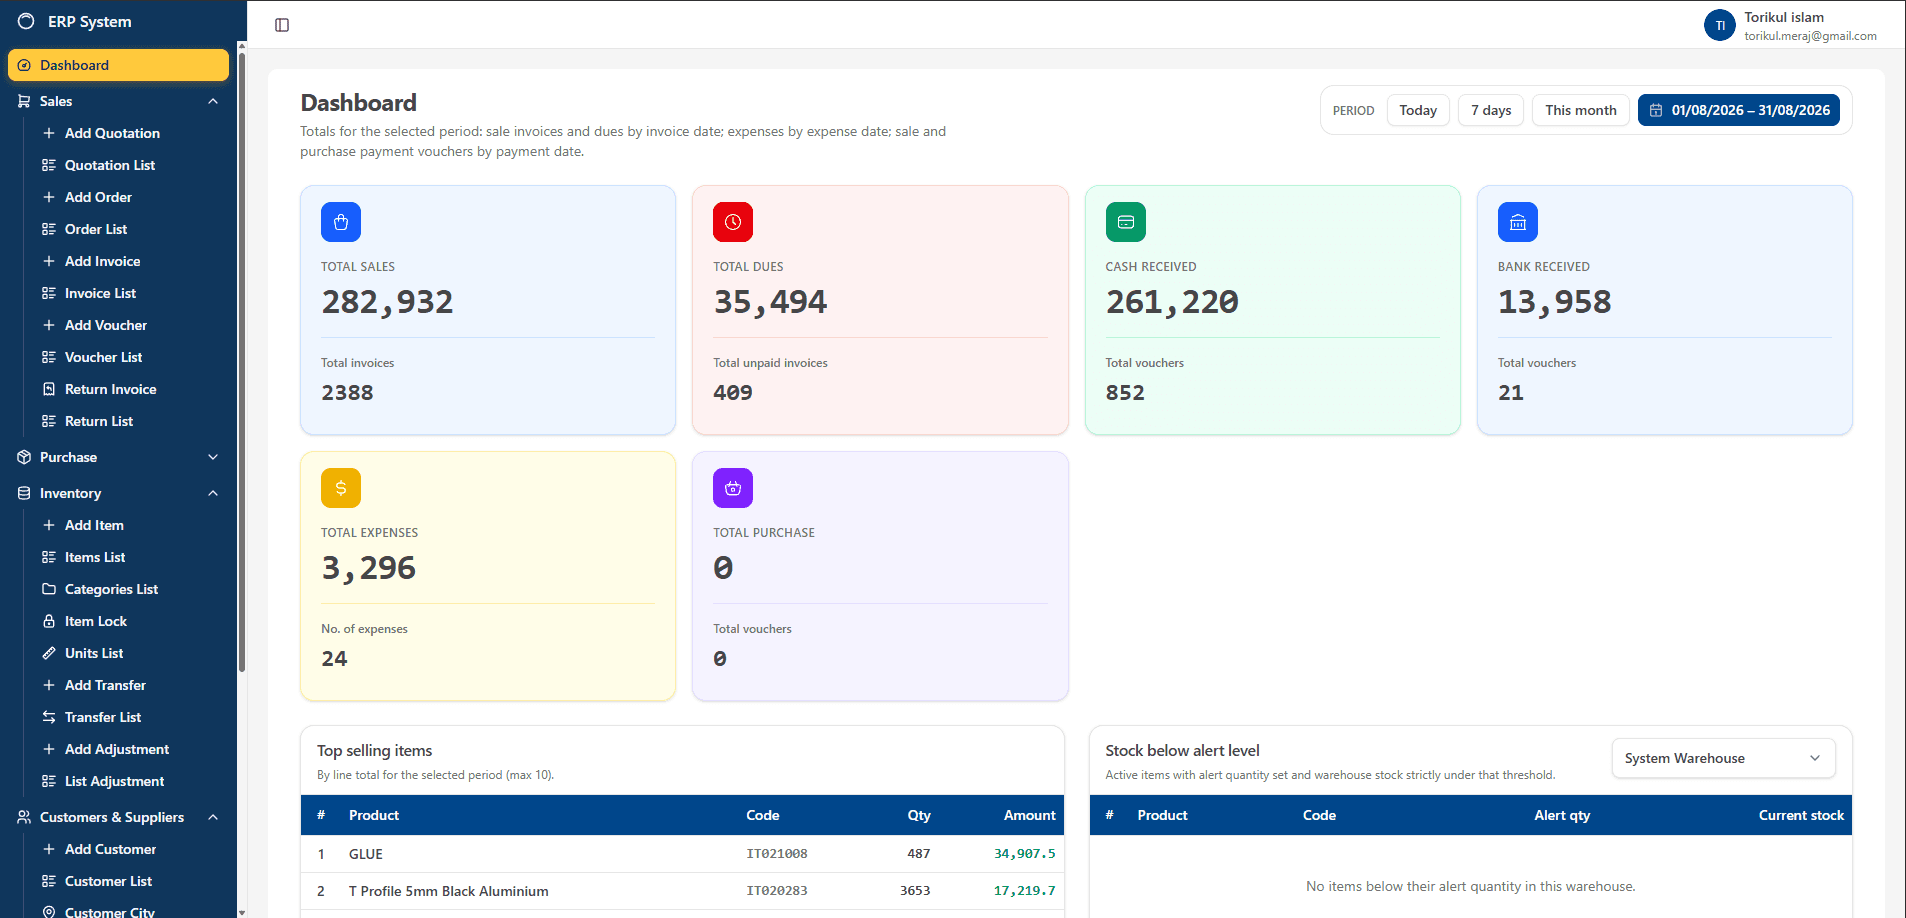The height and width of the screenshot is (918, 1906).
Task: Click the plus icon beside Add Customer
Action: pyautogui.click(x=49, y=849)
